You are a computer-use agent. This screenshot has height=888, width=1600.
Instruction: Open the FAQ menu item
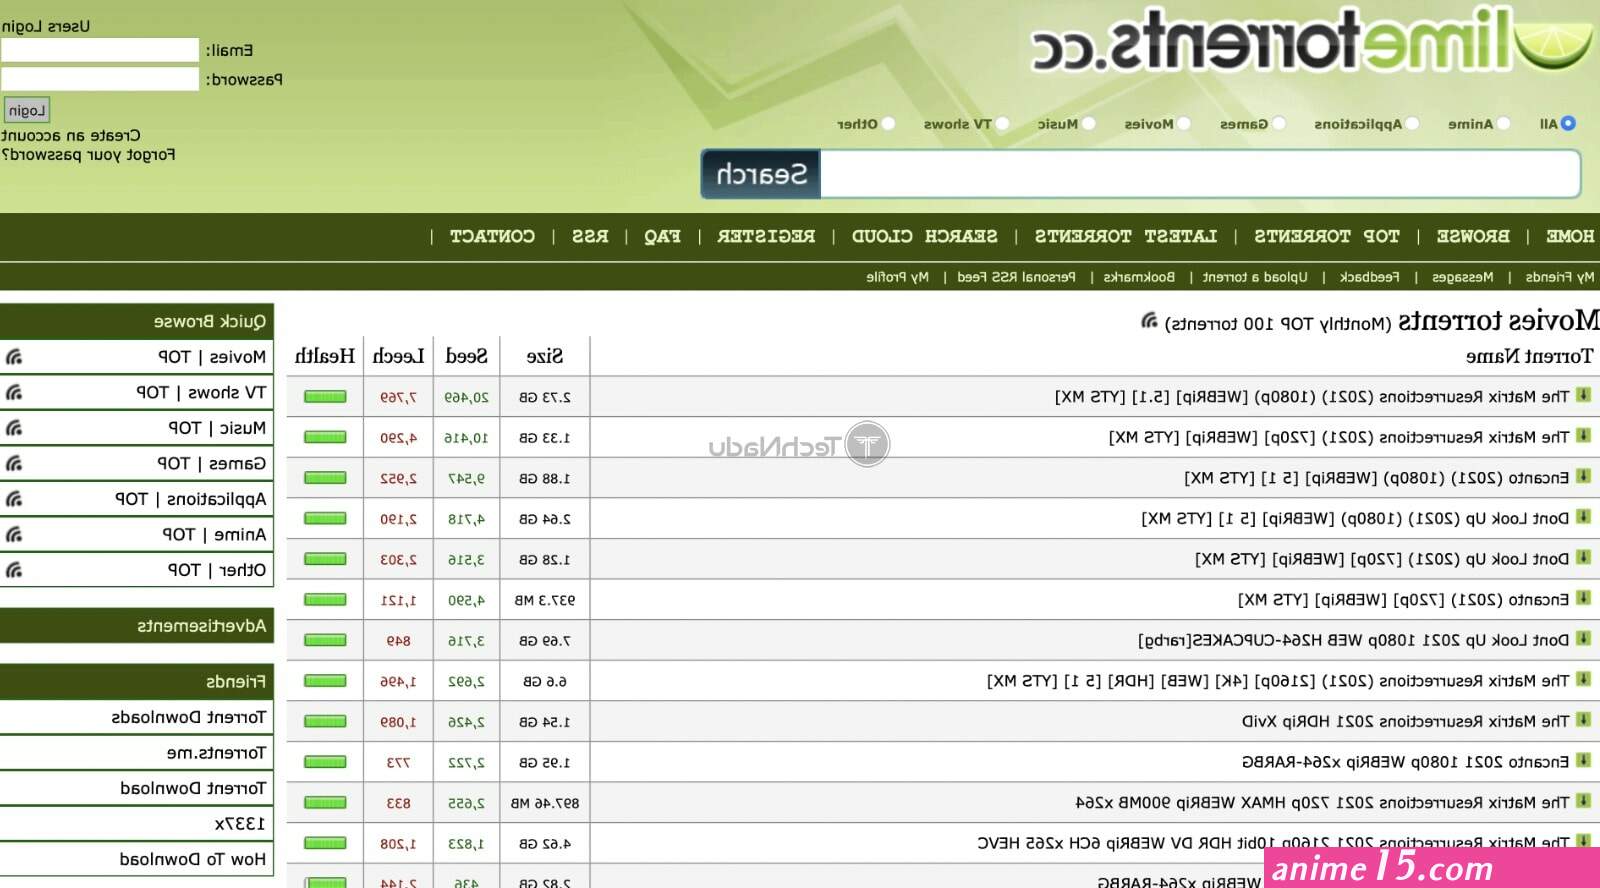[x=662, y=236]
